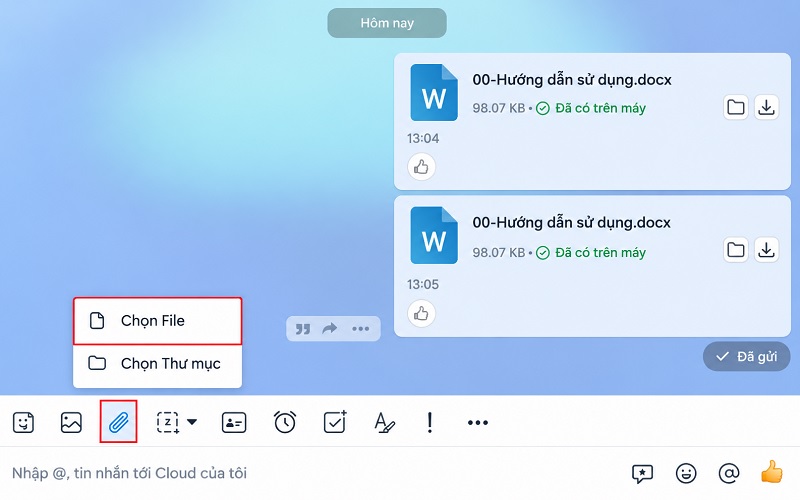Select Chọn Thư mục from the popup menu
800x500 pixels.
(158, 364)
